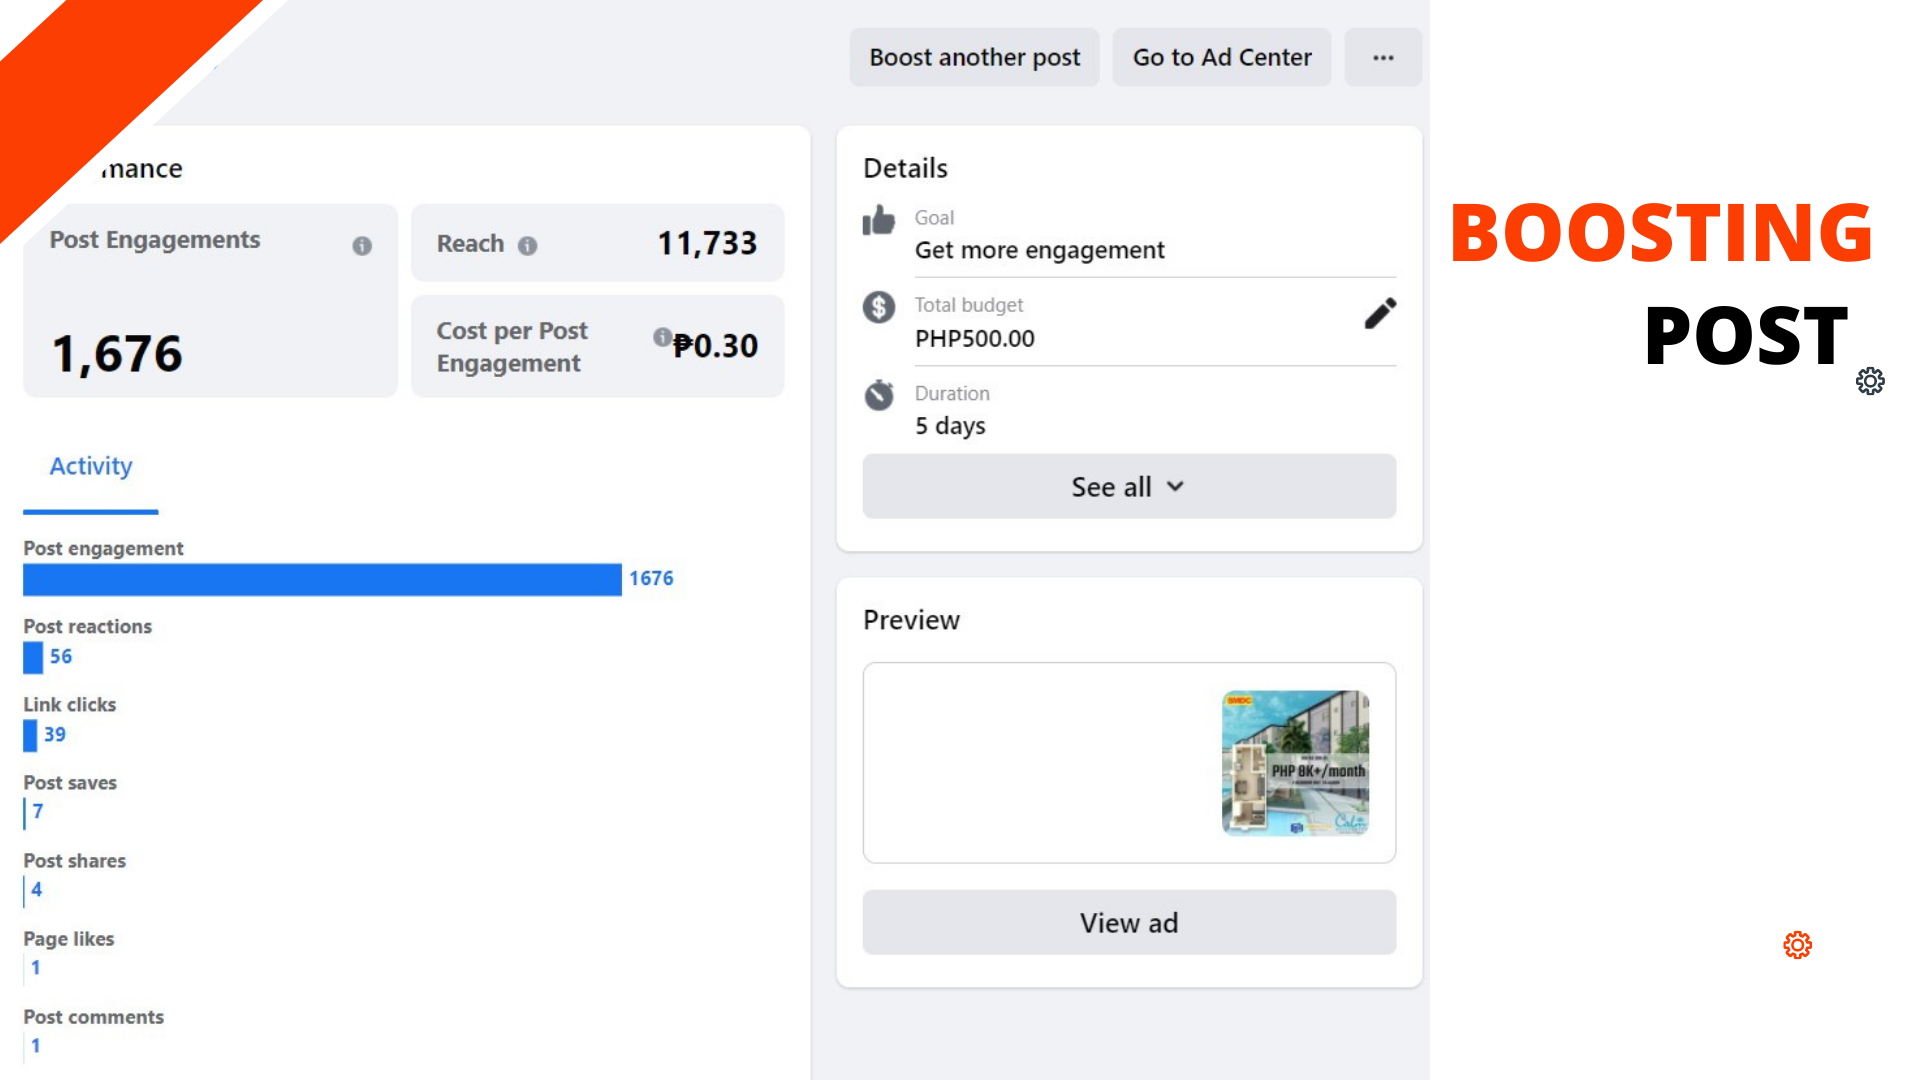Click the Reach info icon

click(x=527, y=246)
